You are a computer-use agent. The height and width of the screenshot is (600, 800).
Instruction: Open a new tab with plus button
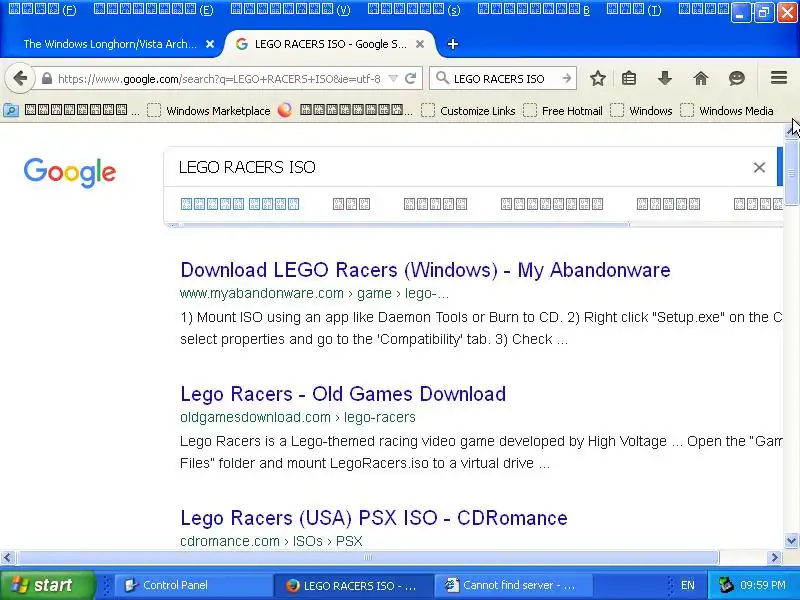pyautogui.click(x=453, y=44)
